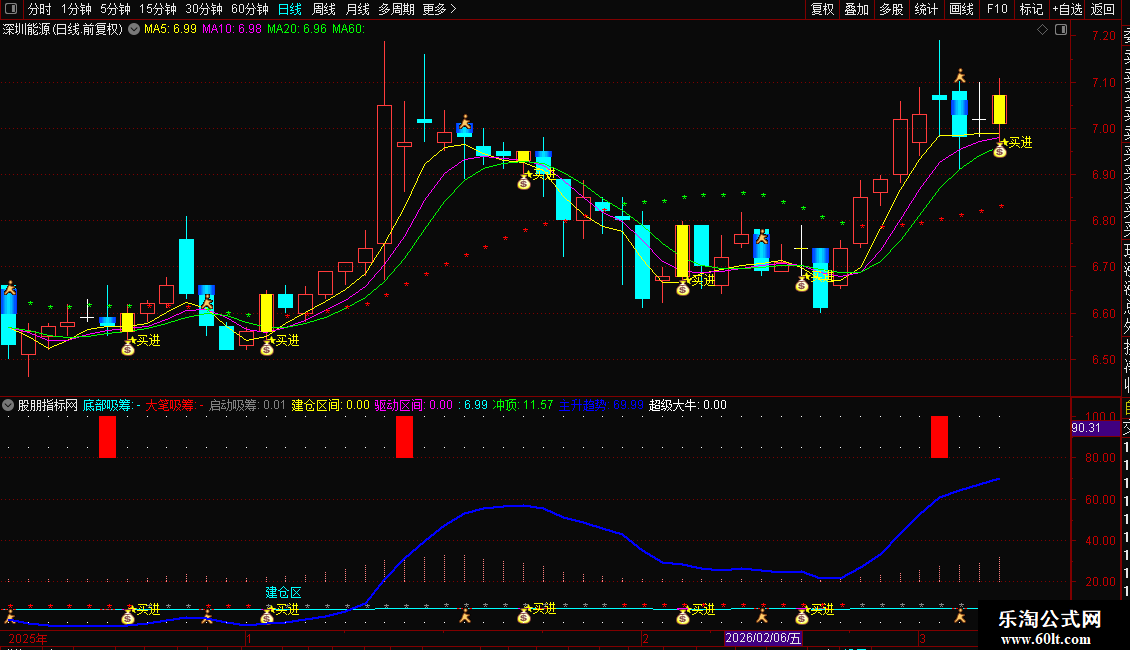
Task: Click the MA10: 6.98 label
Action: click(231, 30)
